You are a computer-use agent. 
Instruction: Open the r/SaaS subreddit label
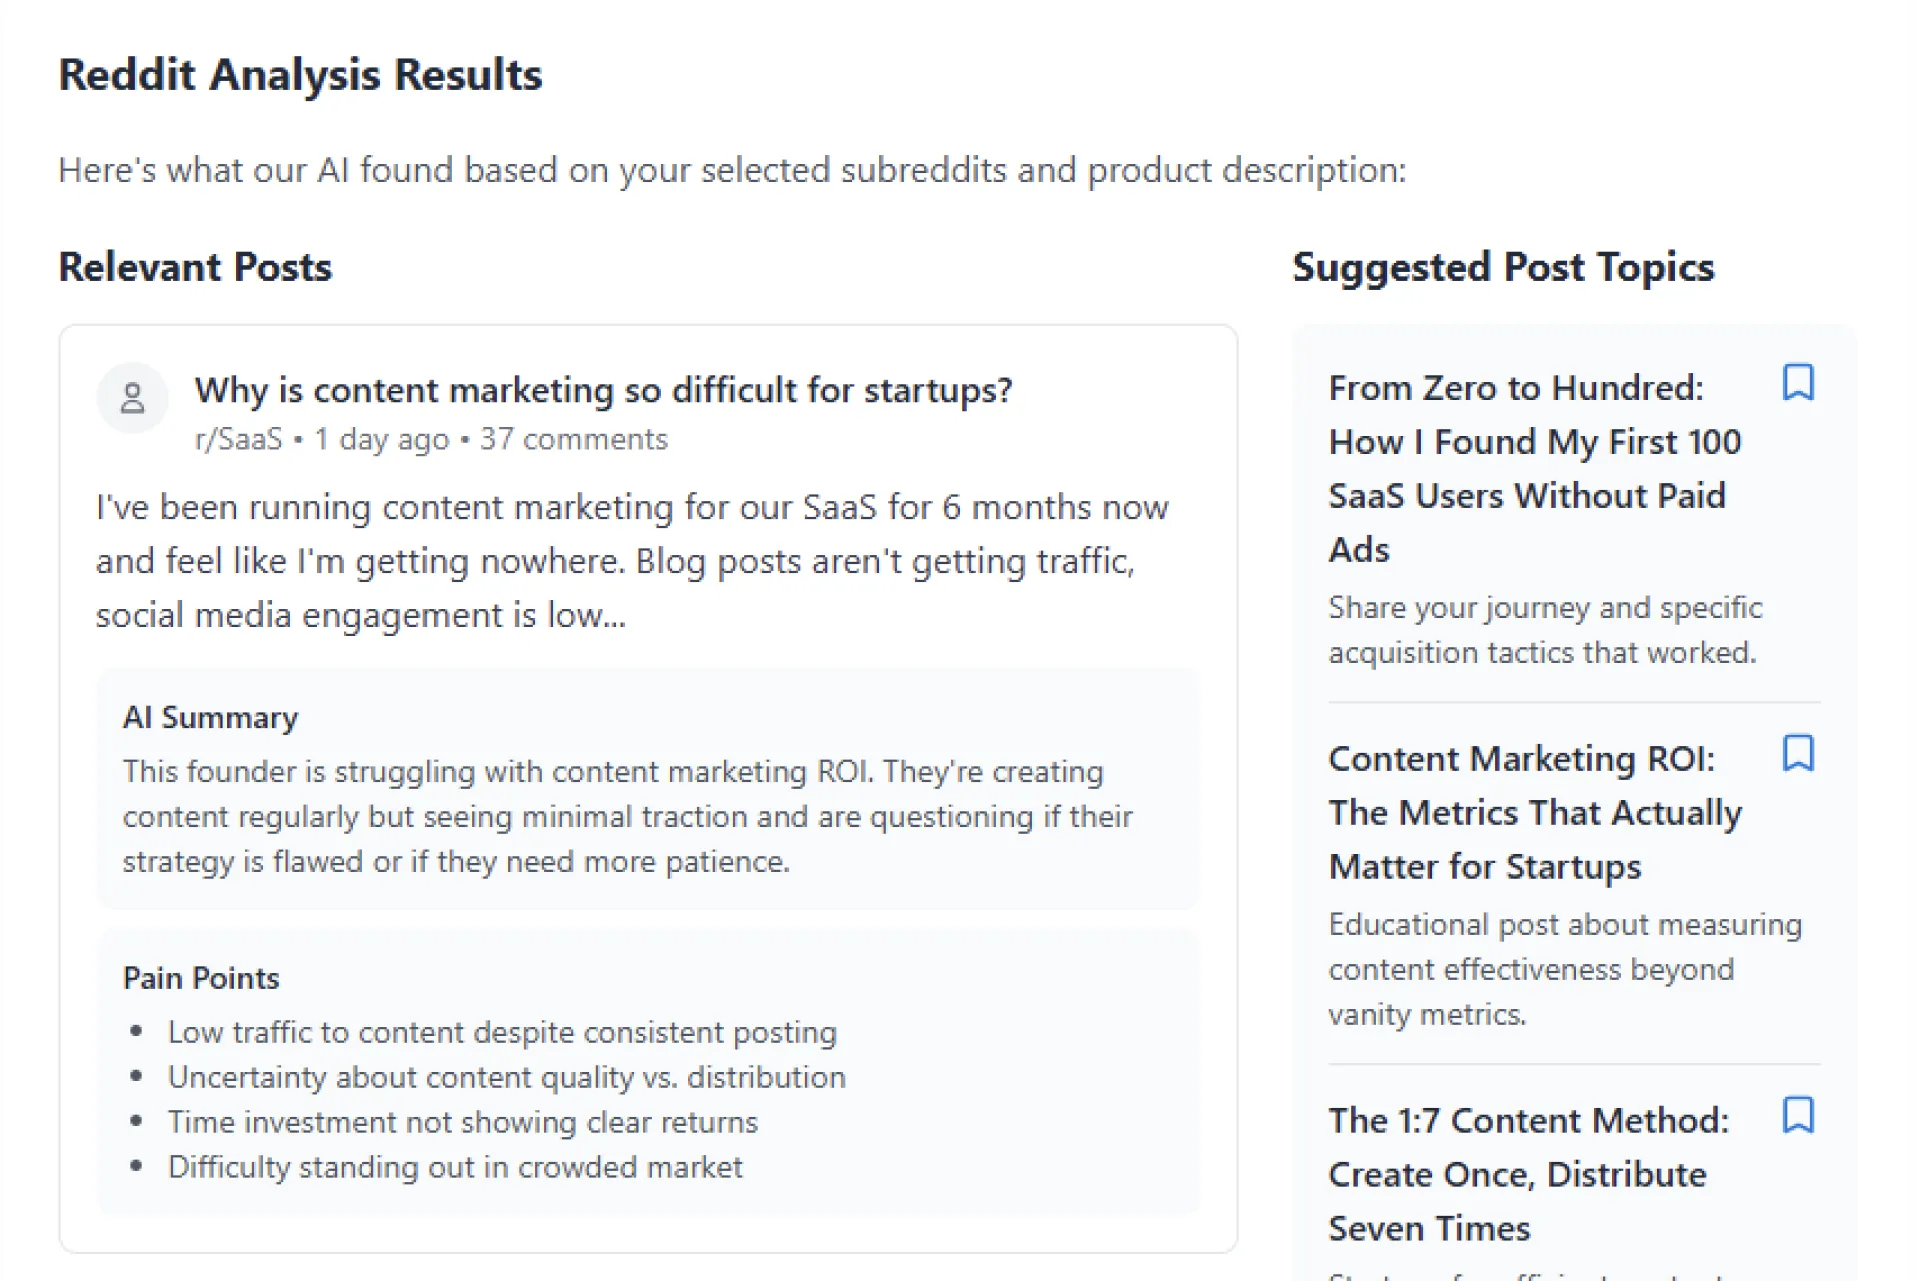pos(239,439)
